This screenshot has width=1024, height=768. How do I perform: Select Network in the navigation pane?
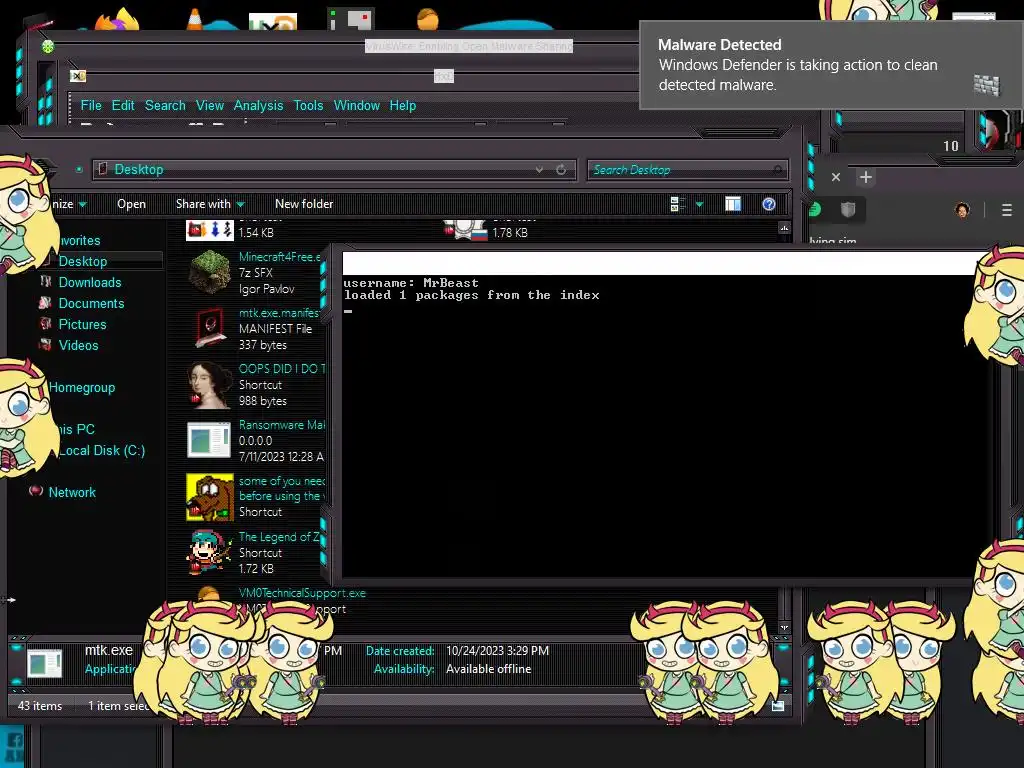tap(72, 492)
